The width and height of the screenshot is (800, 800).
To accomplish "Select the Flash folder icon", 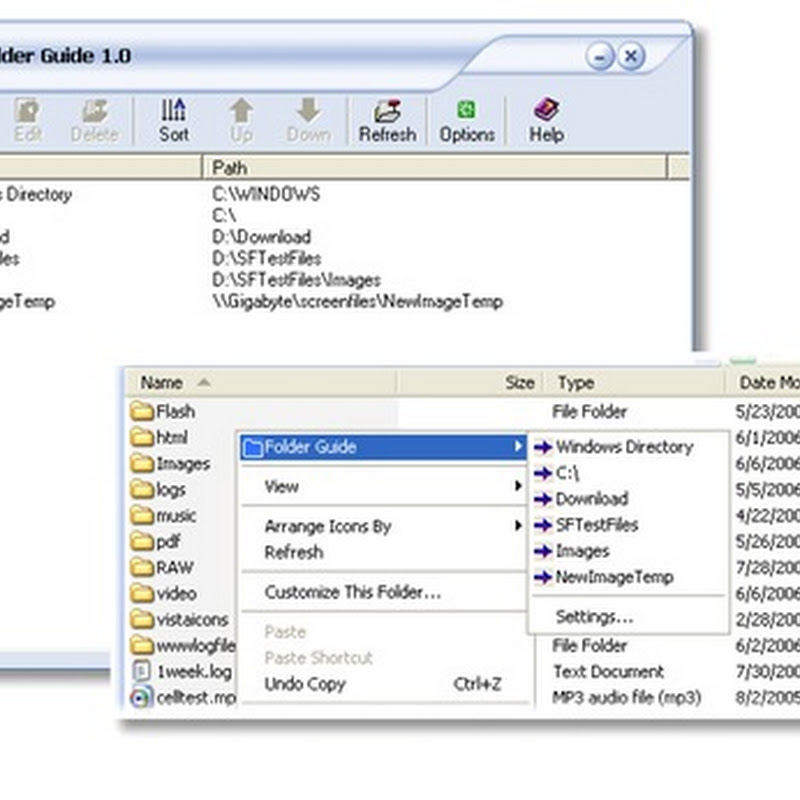I will tap(142, 411).
